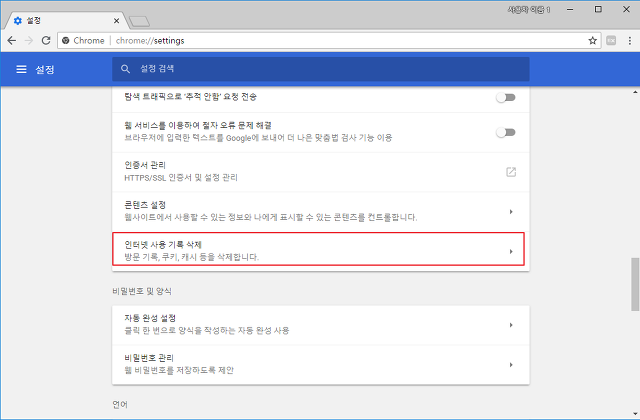The height and width of the screenshot is (420, 640).
Task: Close the 설정 tab
Action: pos(116,20)
